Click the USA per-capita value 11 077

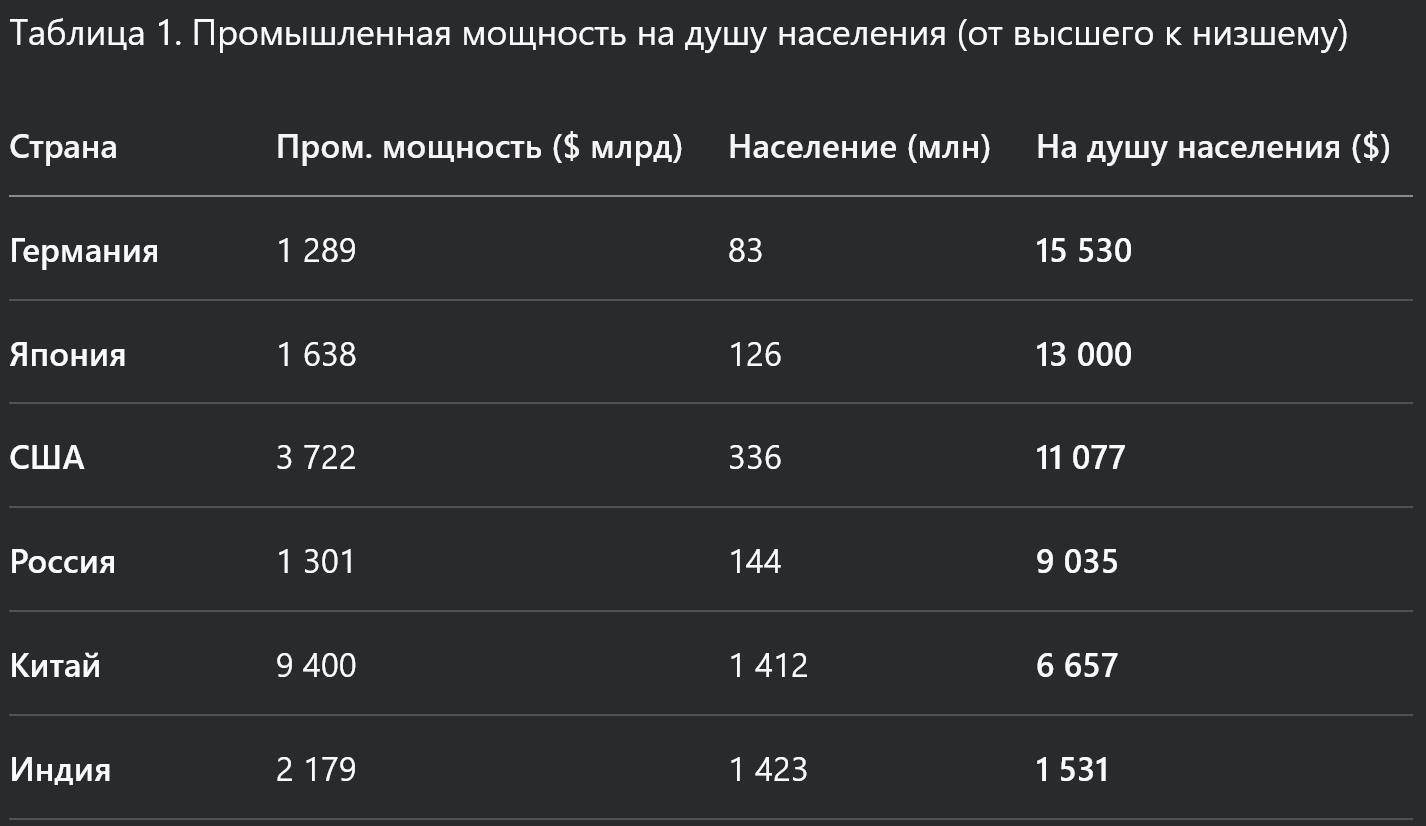pos(1080,458)
